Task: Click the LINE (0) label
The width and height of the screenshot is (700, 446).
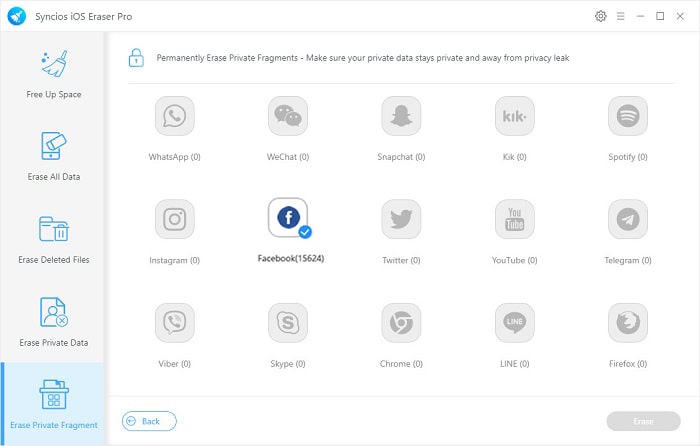Action: click(515, 364)
